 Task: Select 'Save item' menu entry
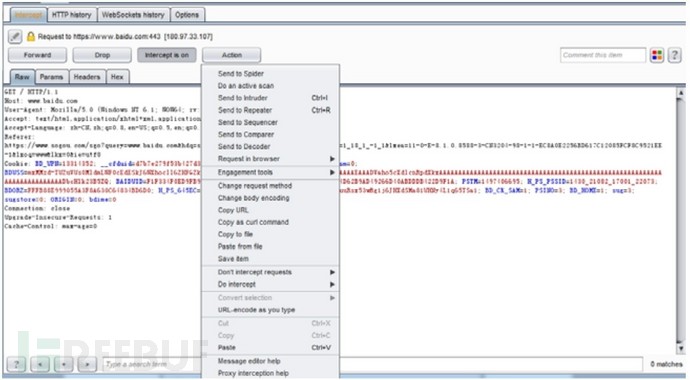click(271, 259)
